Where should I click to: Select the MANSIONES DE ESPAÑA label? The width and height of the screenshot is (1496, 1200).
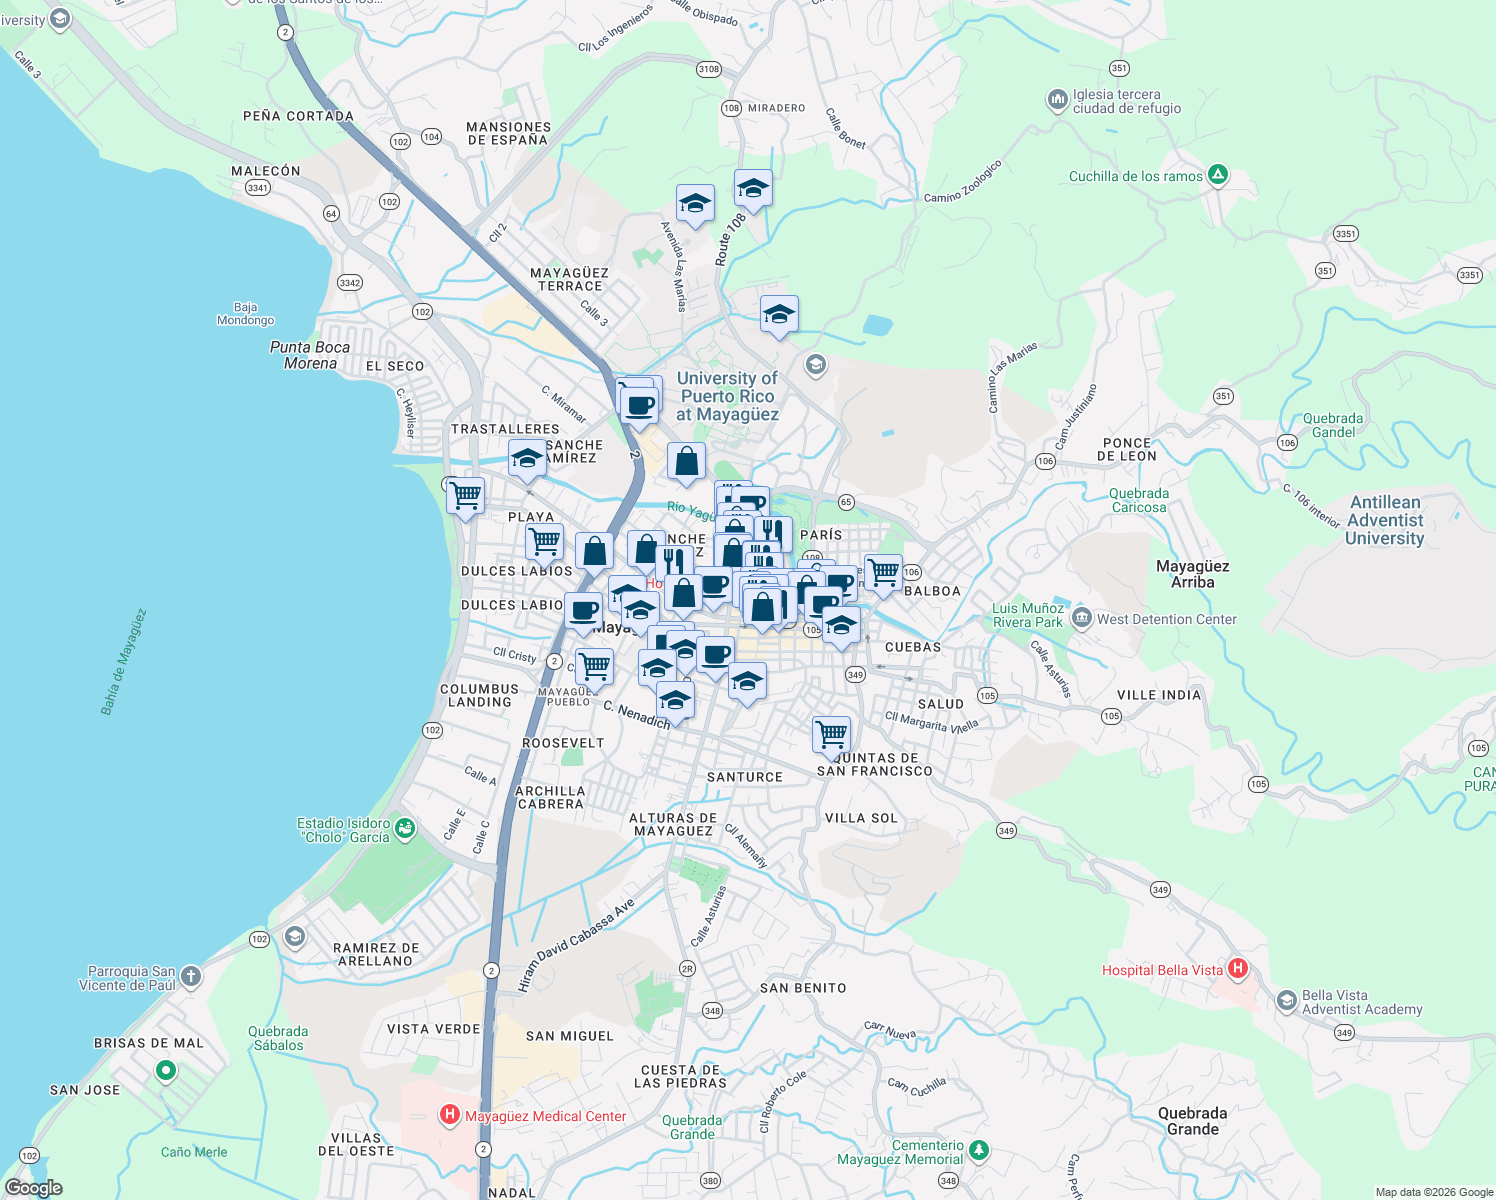coord(509,133)
